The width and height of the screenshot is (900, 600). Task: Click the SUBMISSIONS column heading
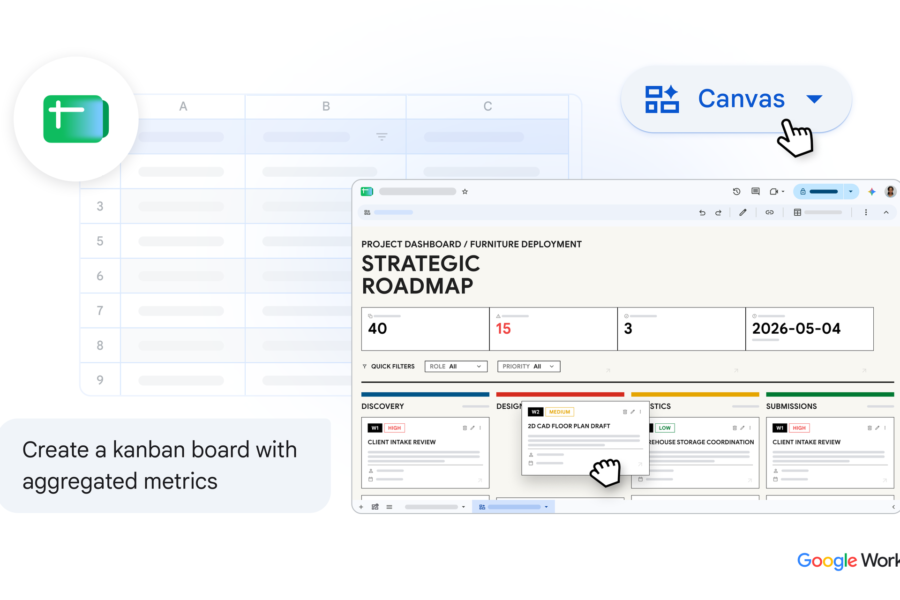point(791,406)
